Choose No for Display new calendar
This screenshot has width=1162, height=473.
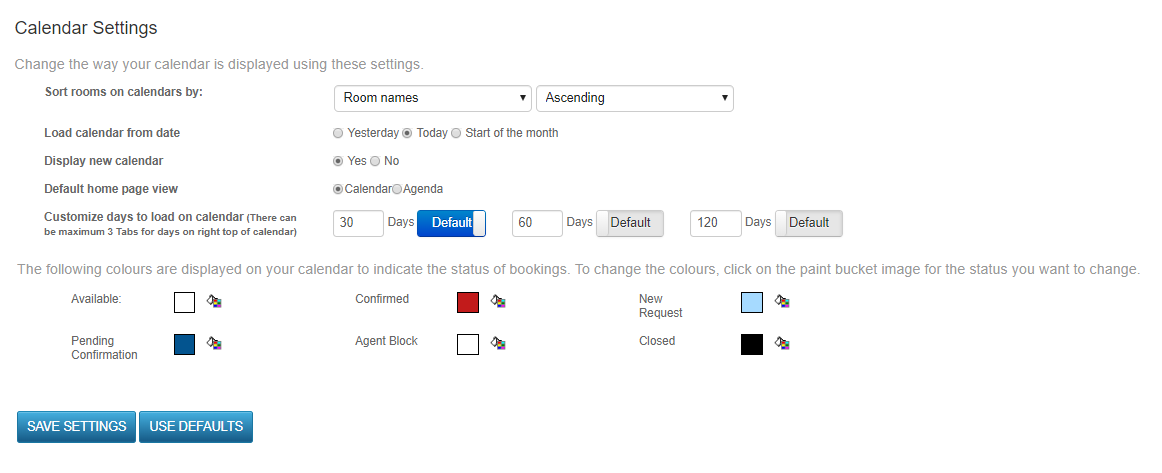tap(375, 161)
